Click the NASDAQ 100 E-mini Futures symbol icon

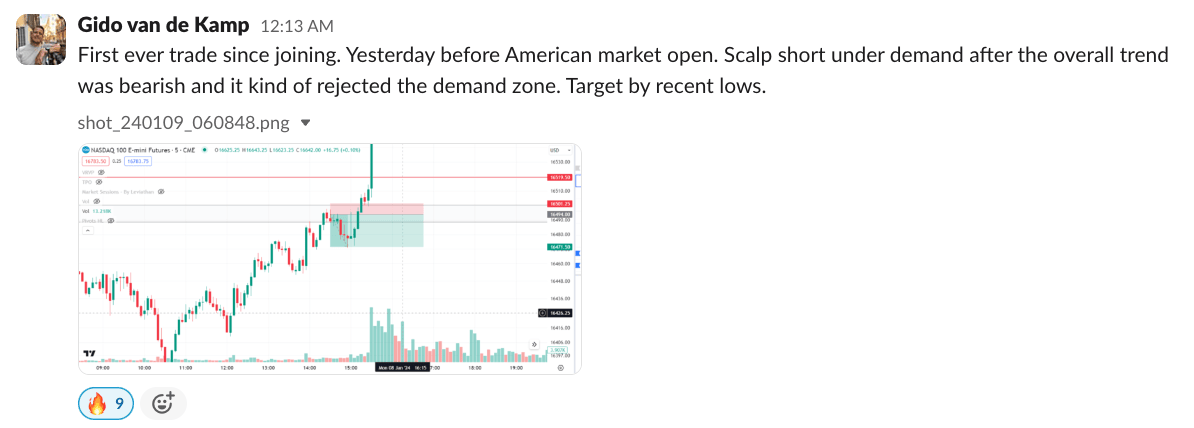click(85, 151)
